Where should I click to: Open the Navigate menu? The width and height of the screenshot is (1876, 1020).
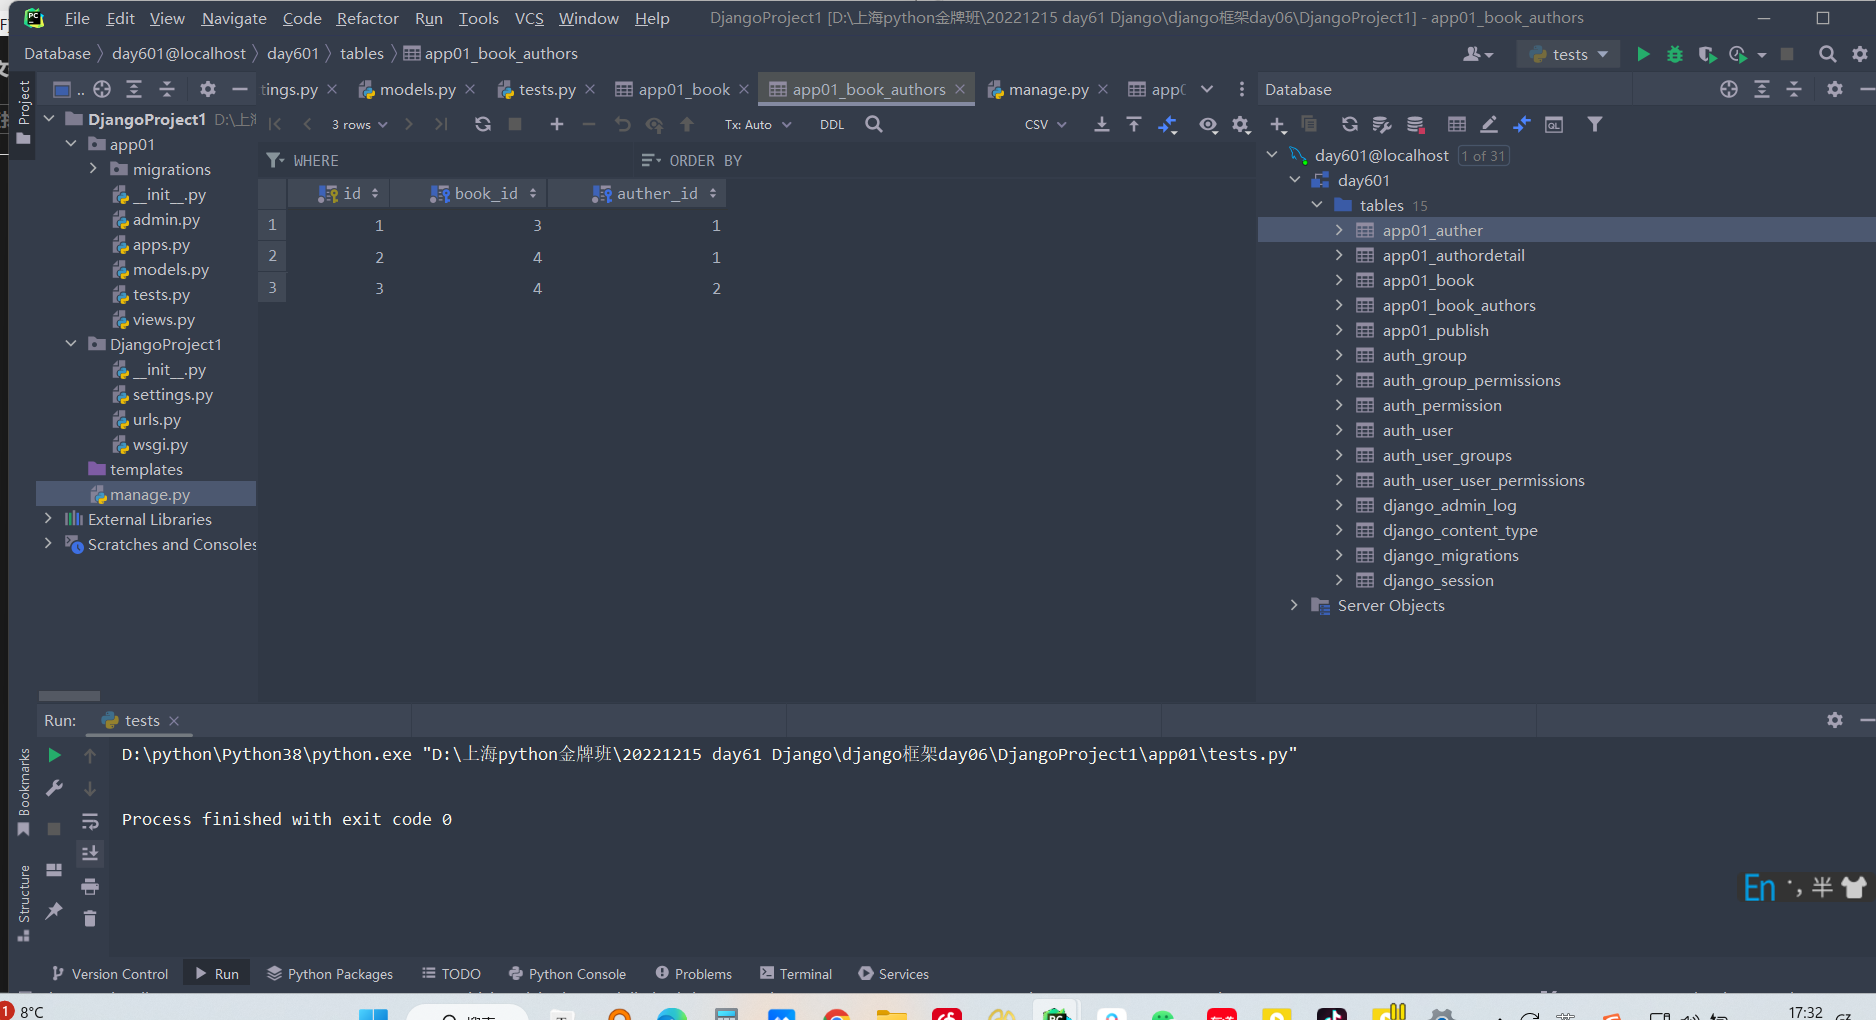coord(234,18)
